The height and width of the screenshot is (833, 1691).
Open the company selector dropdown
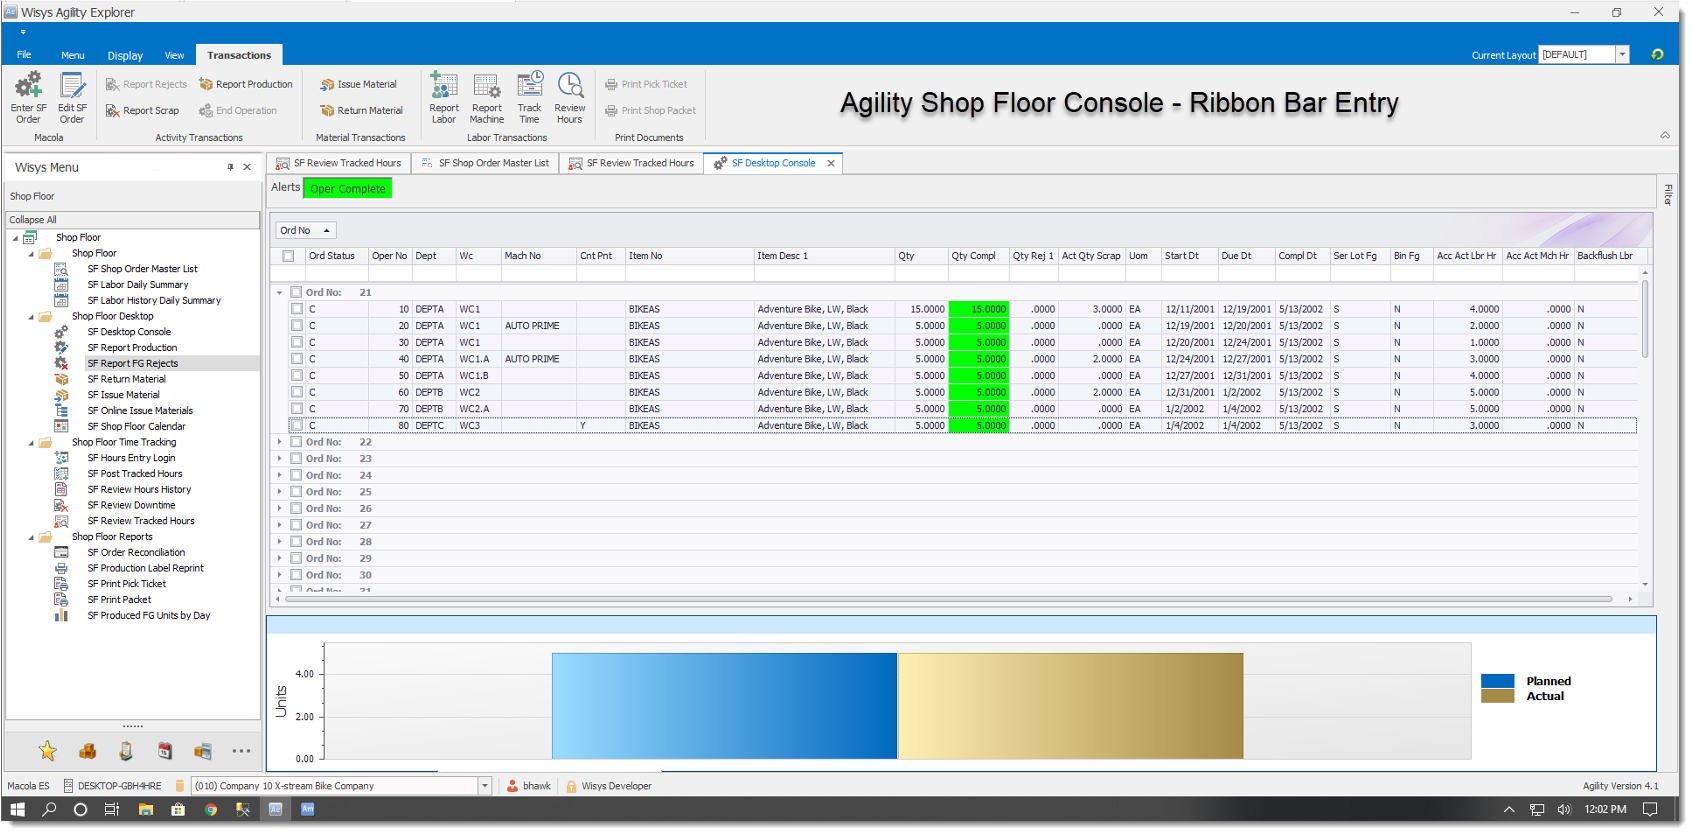[x=485, y=786]
